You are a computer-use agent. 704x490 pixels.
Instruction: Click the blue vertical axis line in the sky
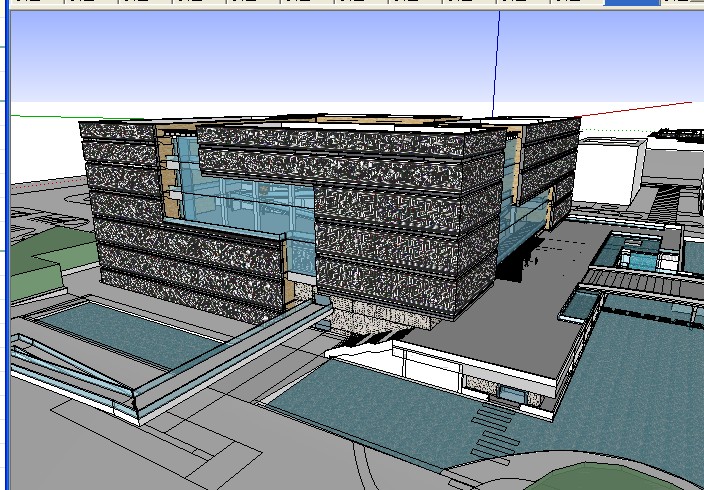point(496,64)
